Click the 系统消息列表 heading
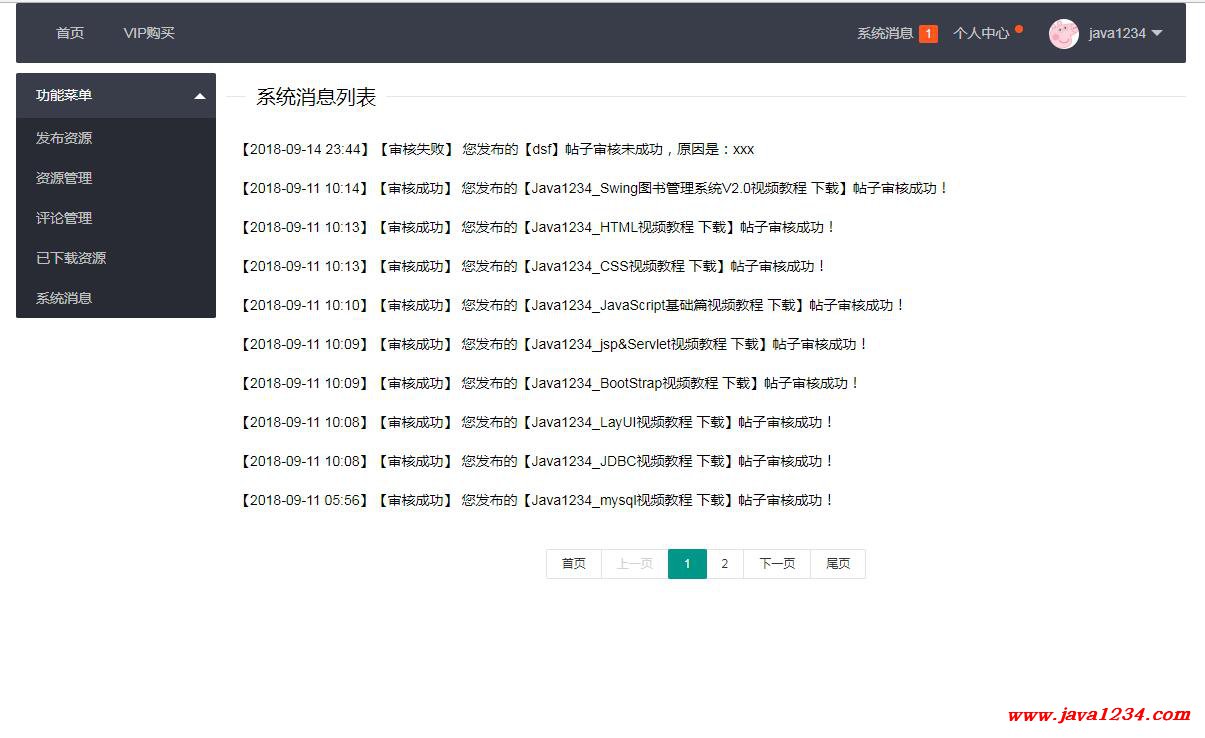Screen dimensions: 1205x738 point(316,97)
